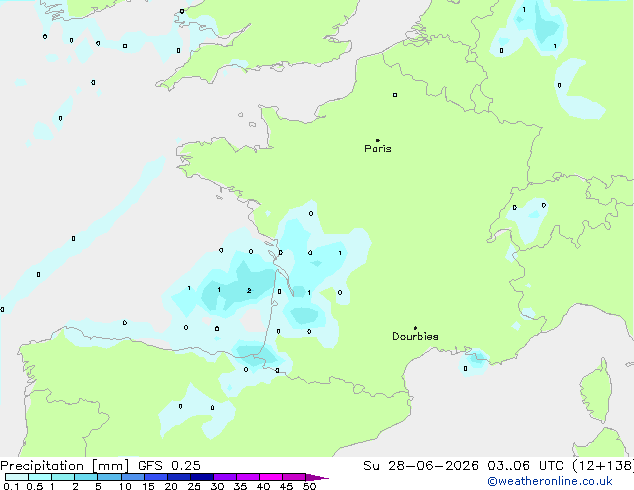This screenshot has height=490, width=634.
Task: Pick the 30–35 mm purple legend swatch
Action: 224,477
